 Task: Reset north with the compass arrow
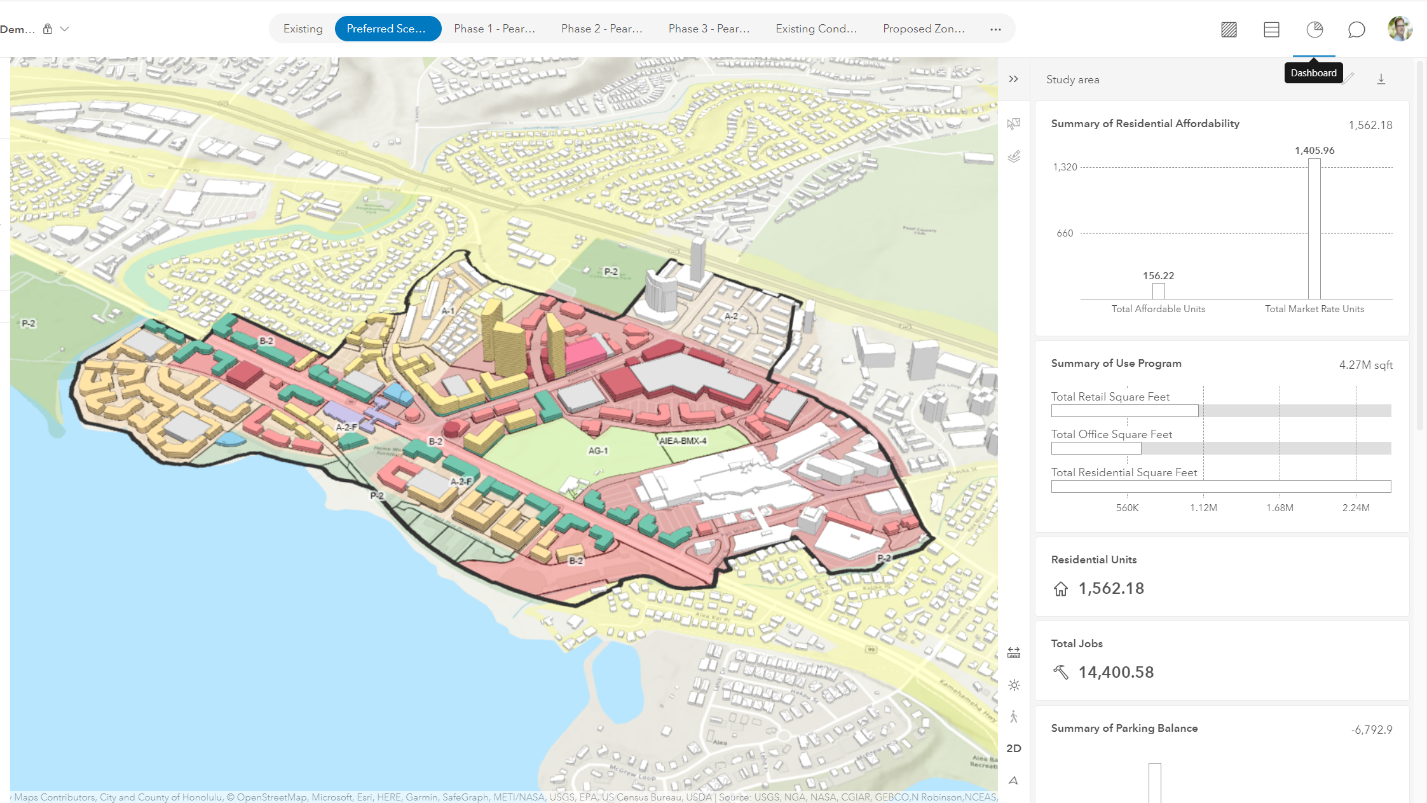click(1013, 779)
